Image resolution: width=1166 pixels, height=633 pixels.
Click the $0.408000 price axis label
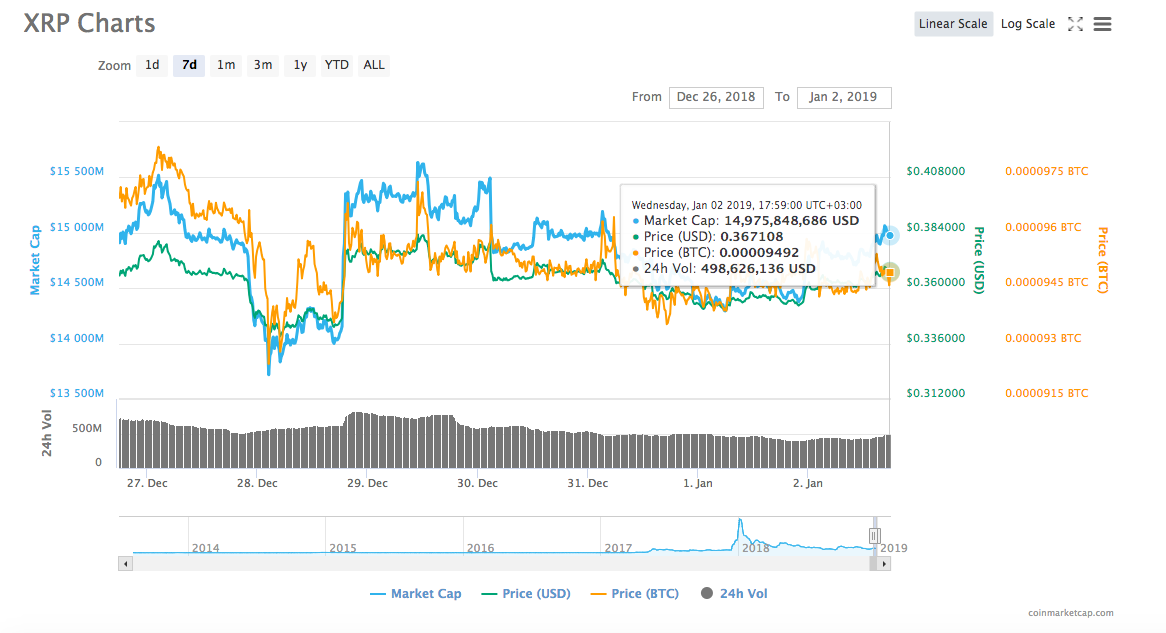935,171
